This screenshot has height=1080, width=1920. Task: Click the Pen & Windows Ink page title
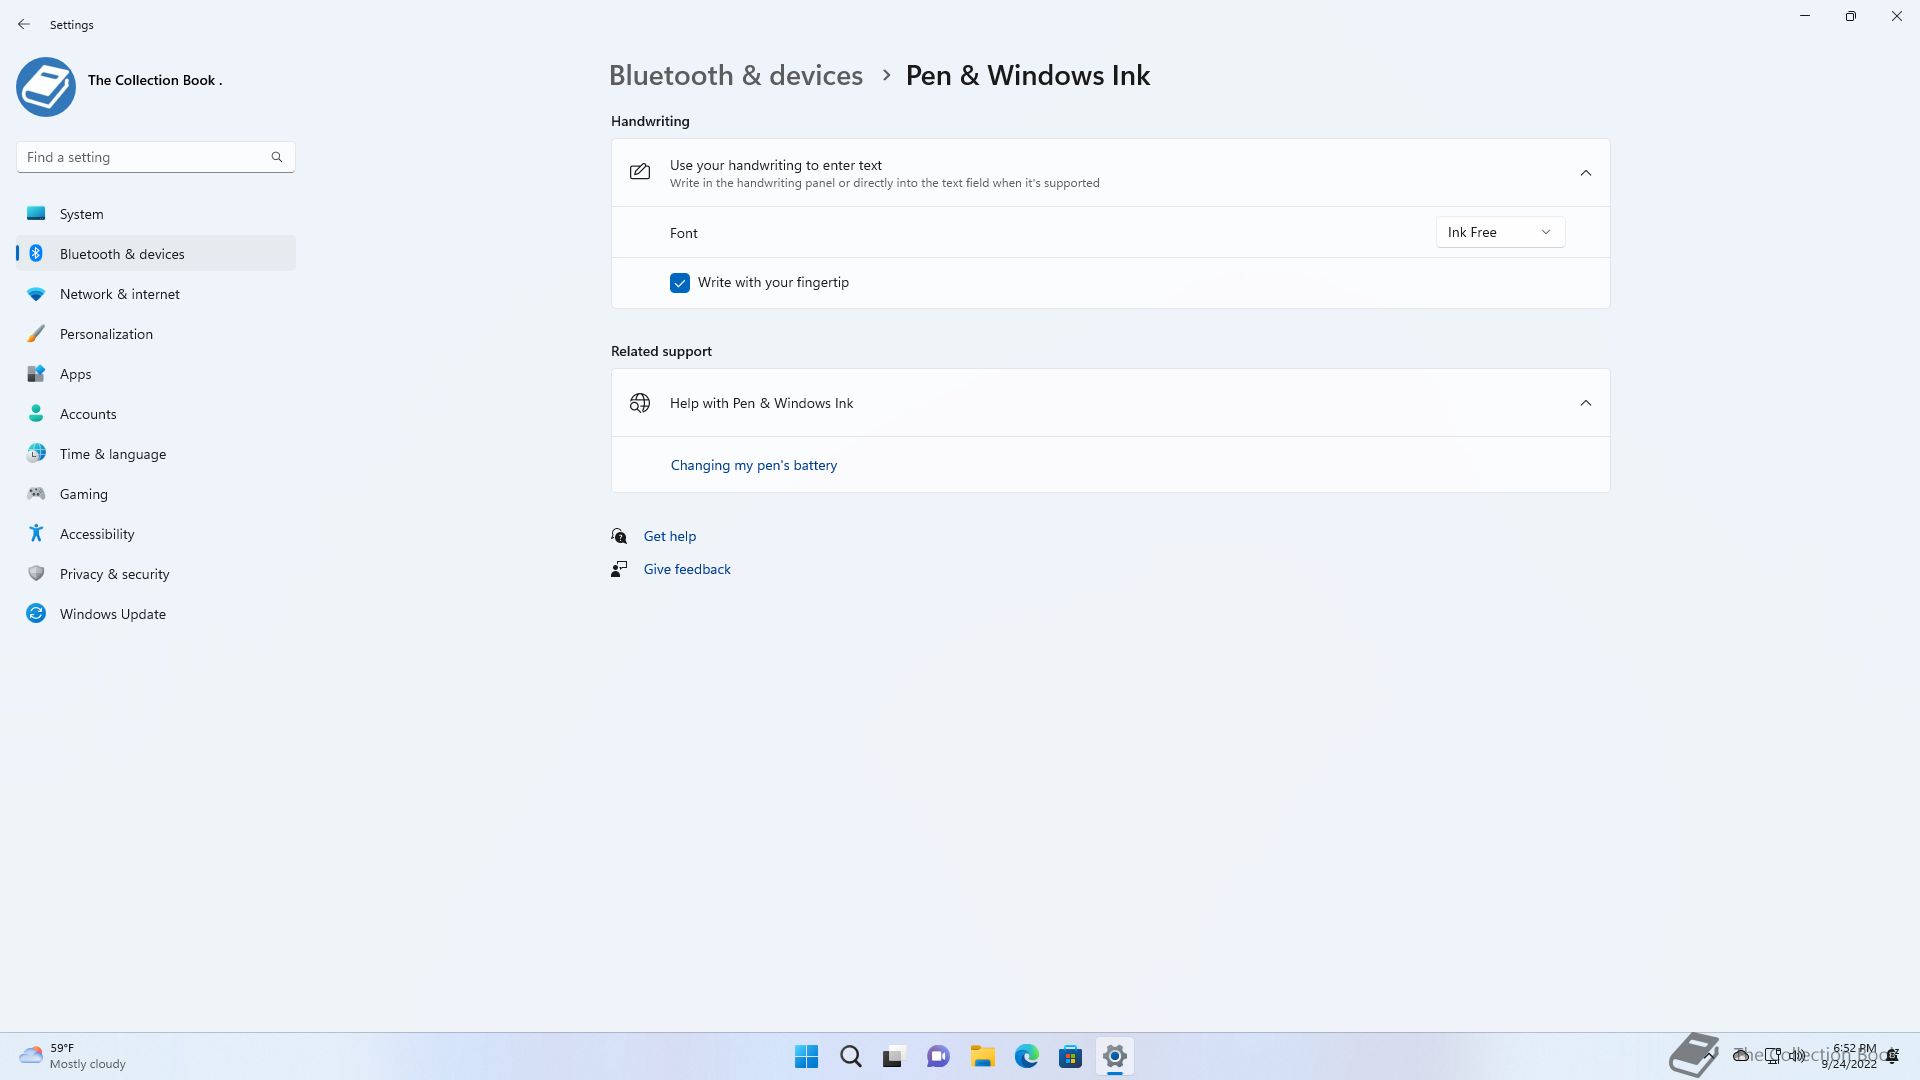(1028, 76)
